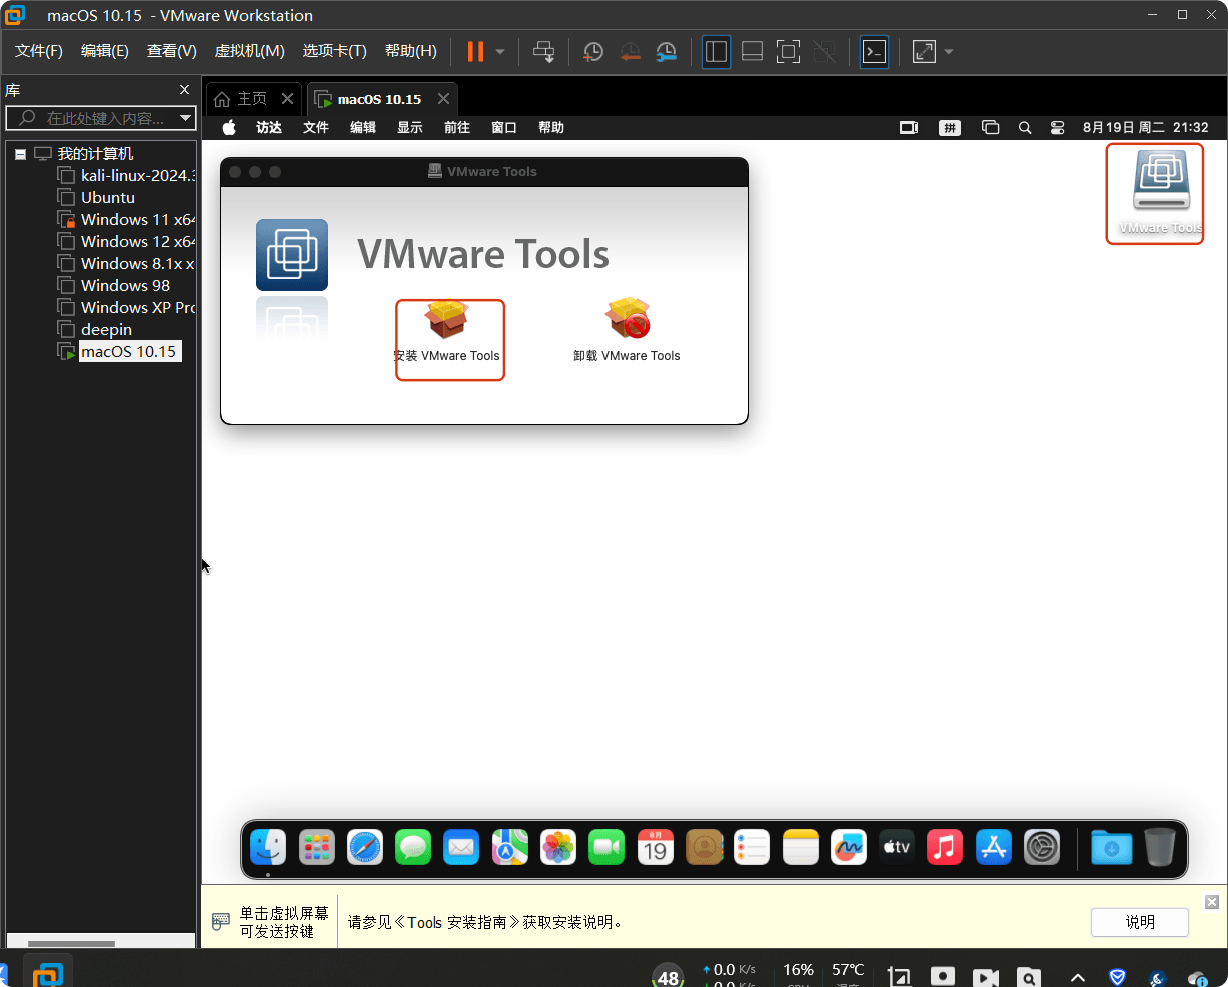Toggle the virtual machine console view

pyautogui.click(x=874, y=51)
